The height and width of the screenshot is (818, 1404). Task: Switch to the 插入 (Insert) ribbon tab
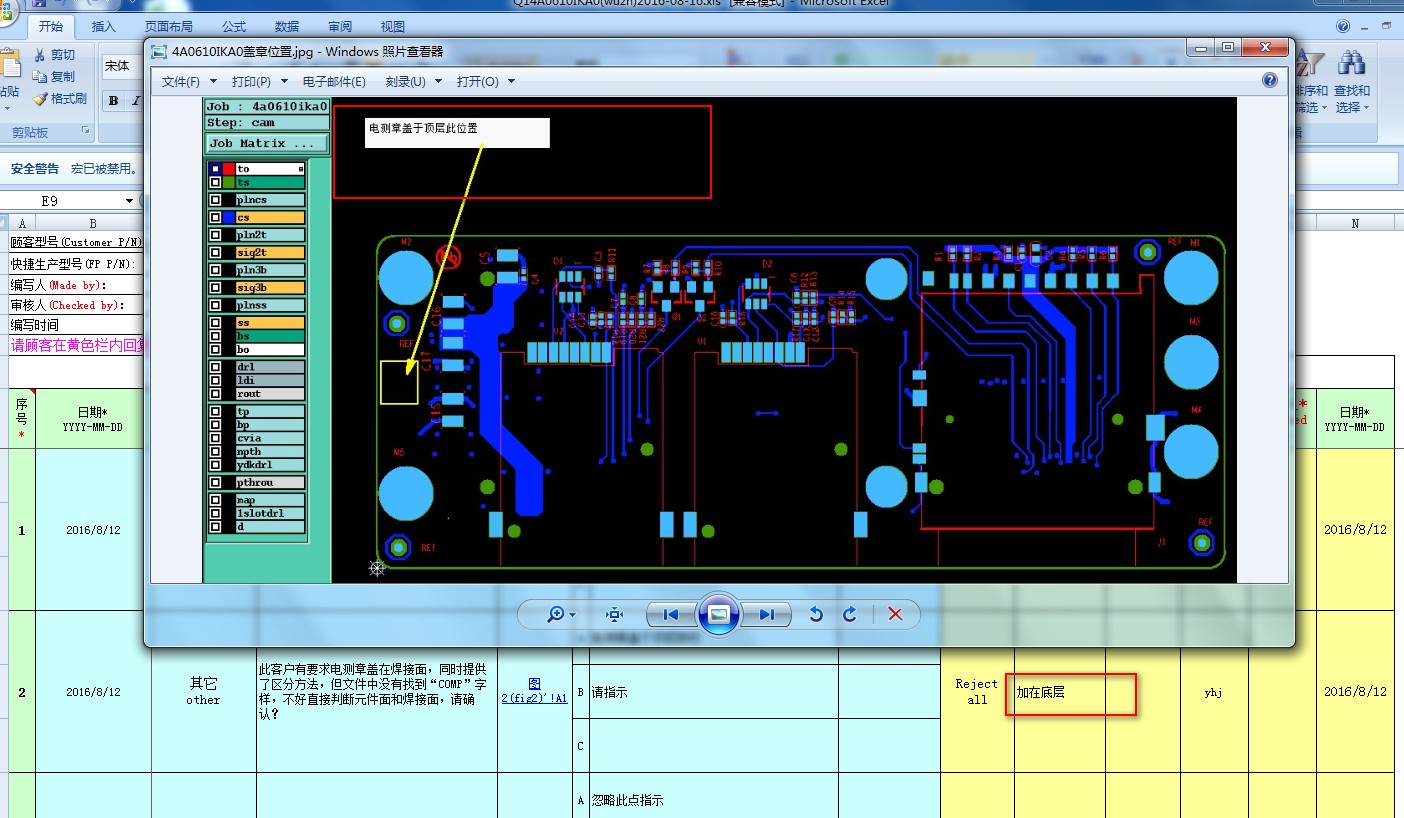[103, 27]
